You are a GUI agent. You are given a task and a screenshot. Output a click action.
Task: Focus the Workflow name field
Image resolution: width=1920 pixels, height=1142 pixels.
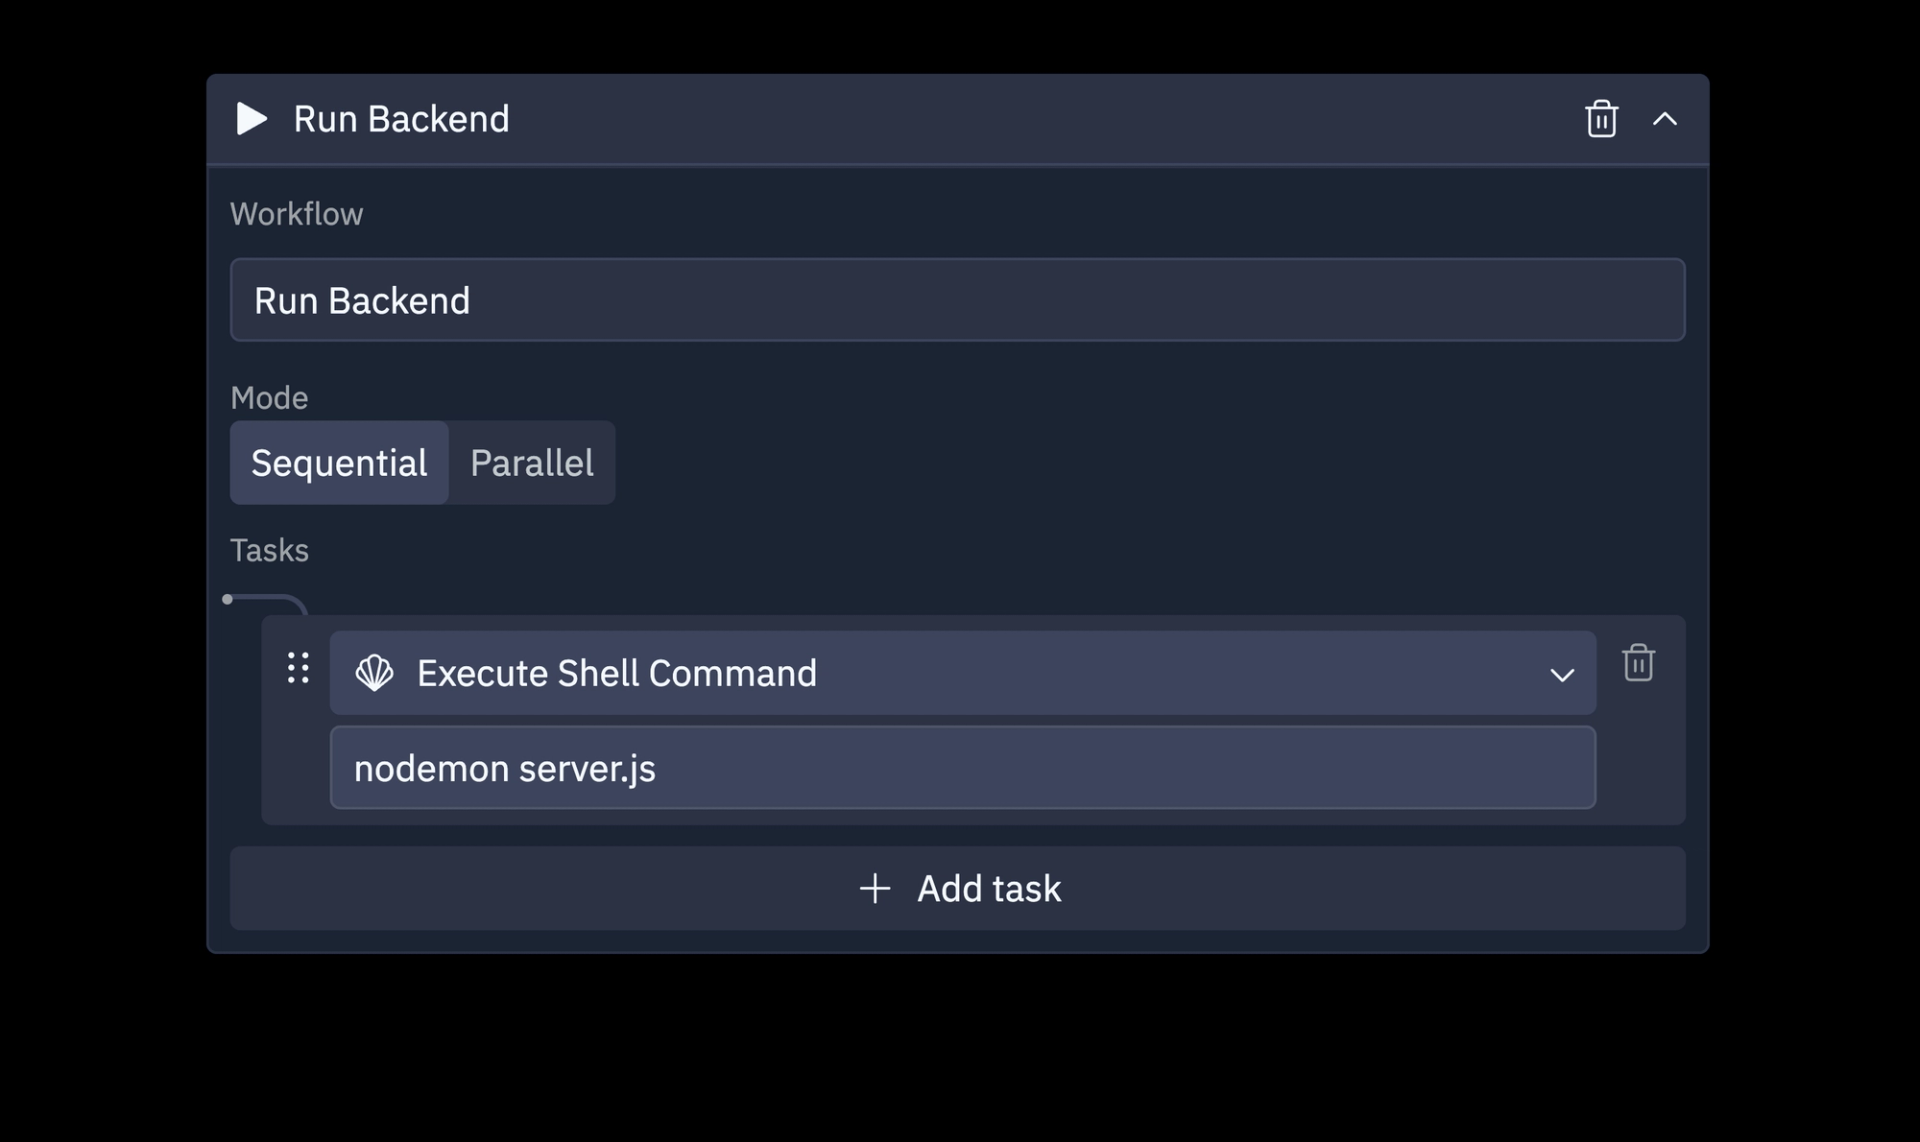(958, 300)
